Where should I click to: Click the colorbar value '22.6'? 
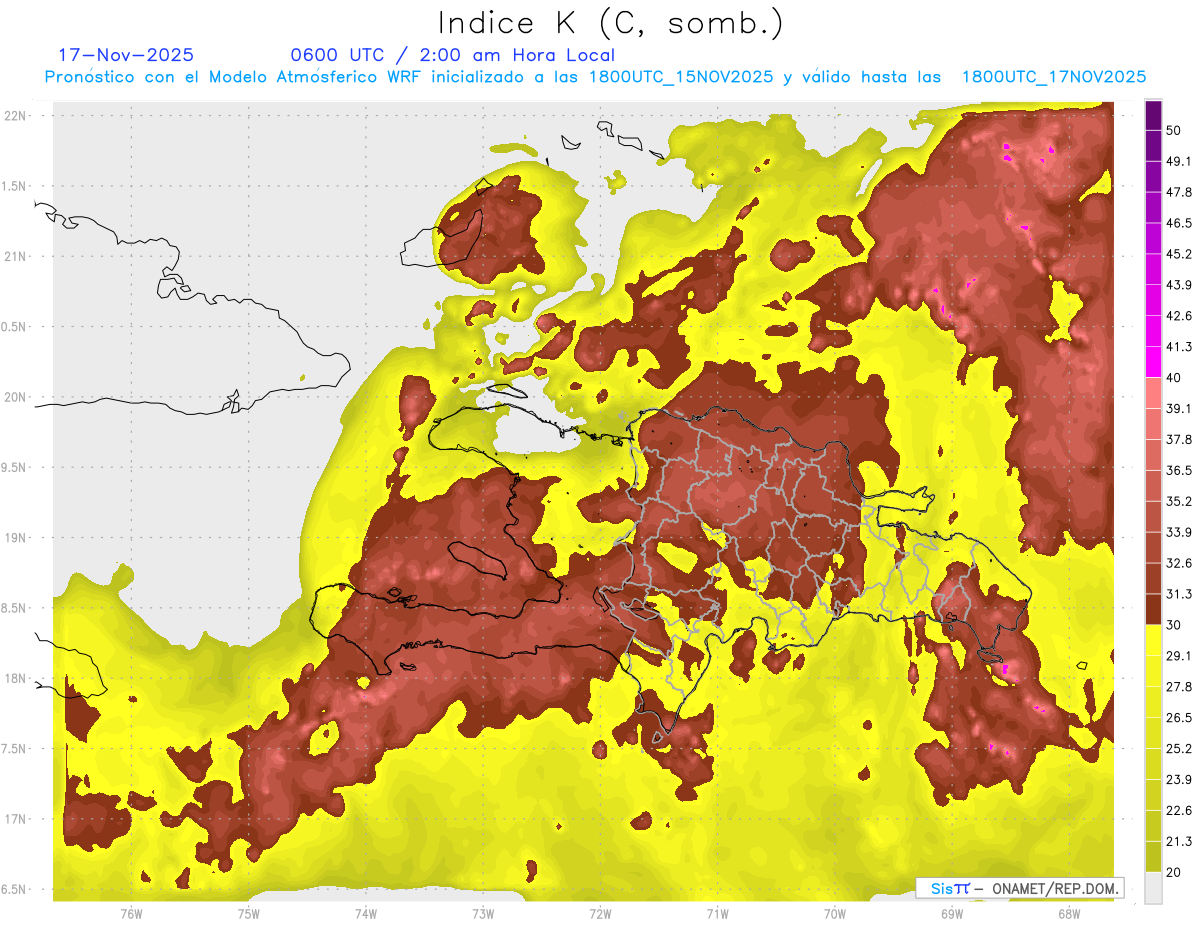(1179, 811)
